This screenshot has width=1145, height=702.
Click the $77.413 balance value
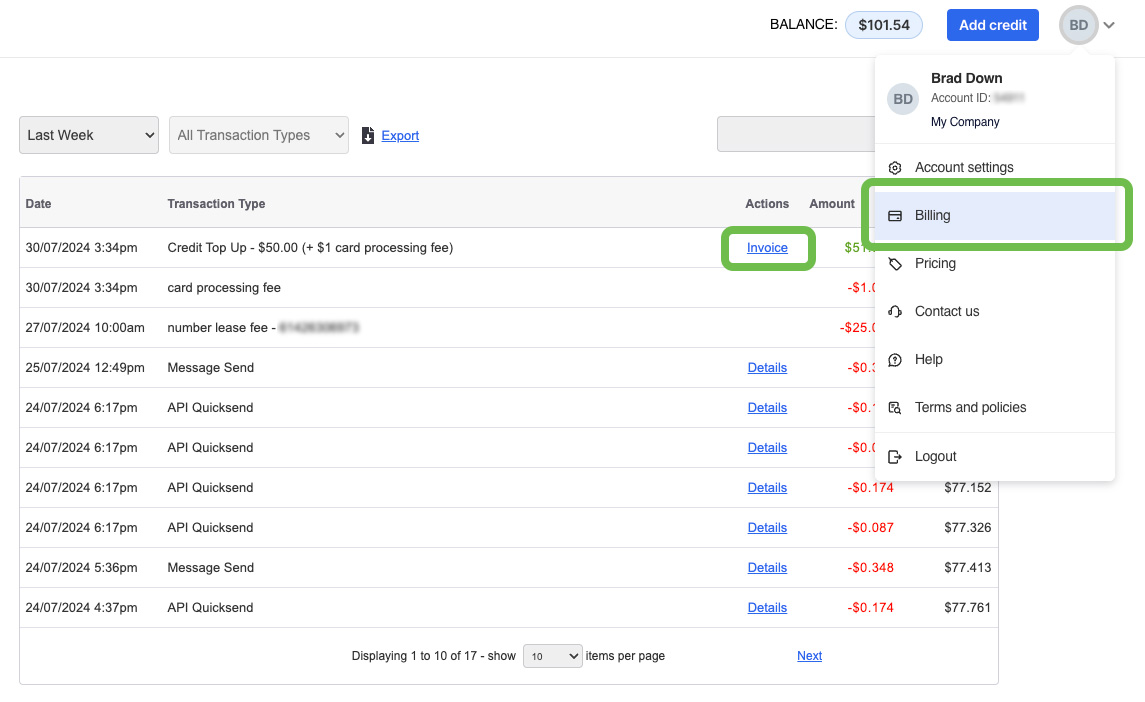click(968, 568)
